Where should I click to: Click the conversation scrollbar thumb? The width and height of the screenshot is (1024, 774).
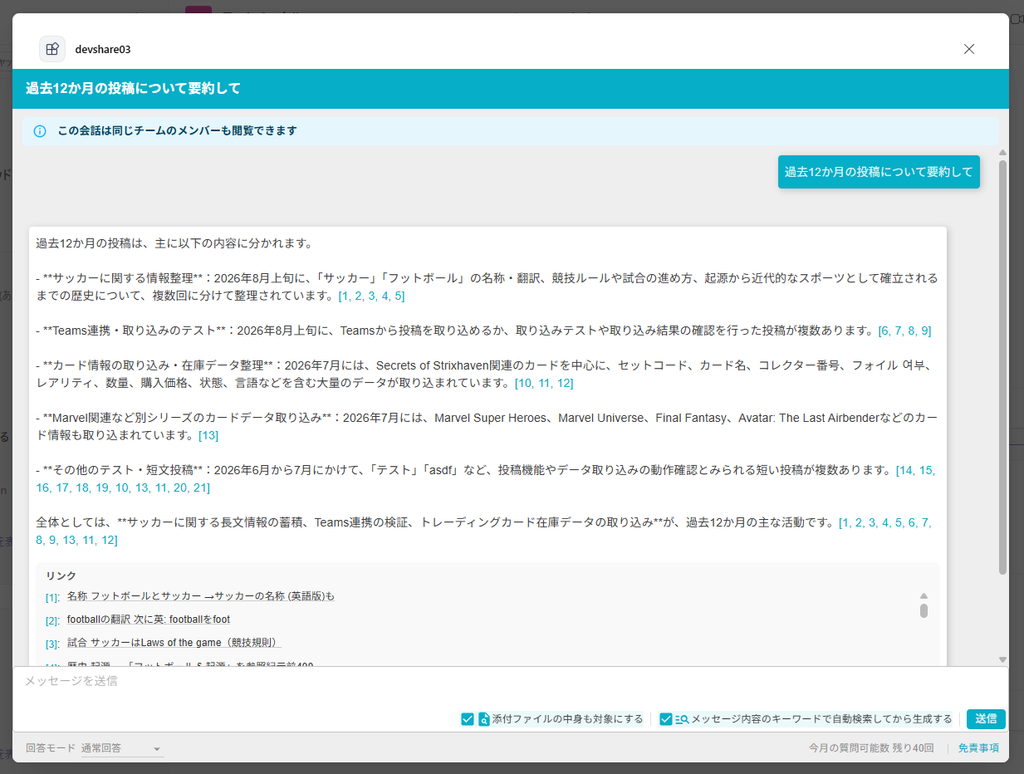pyautogui.click(x=1002, y=366)
